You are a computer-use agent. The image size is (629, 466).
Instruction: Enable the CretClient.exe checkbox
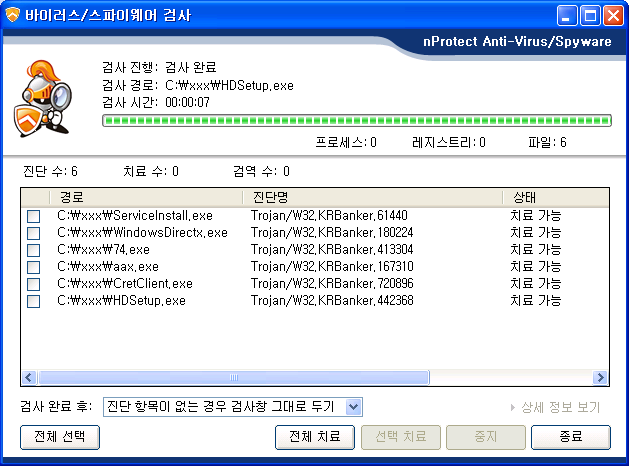[33, 284]
